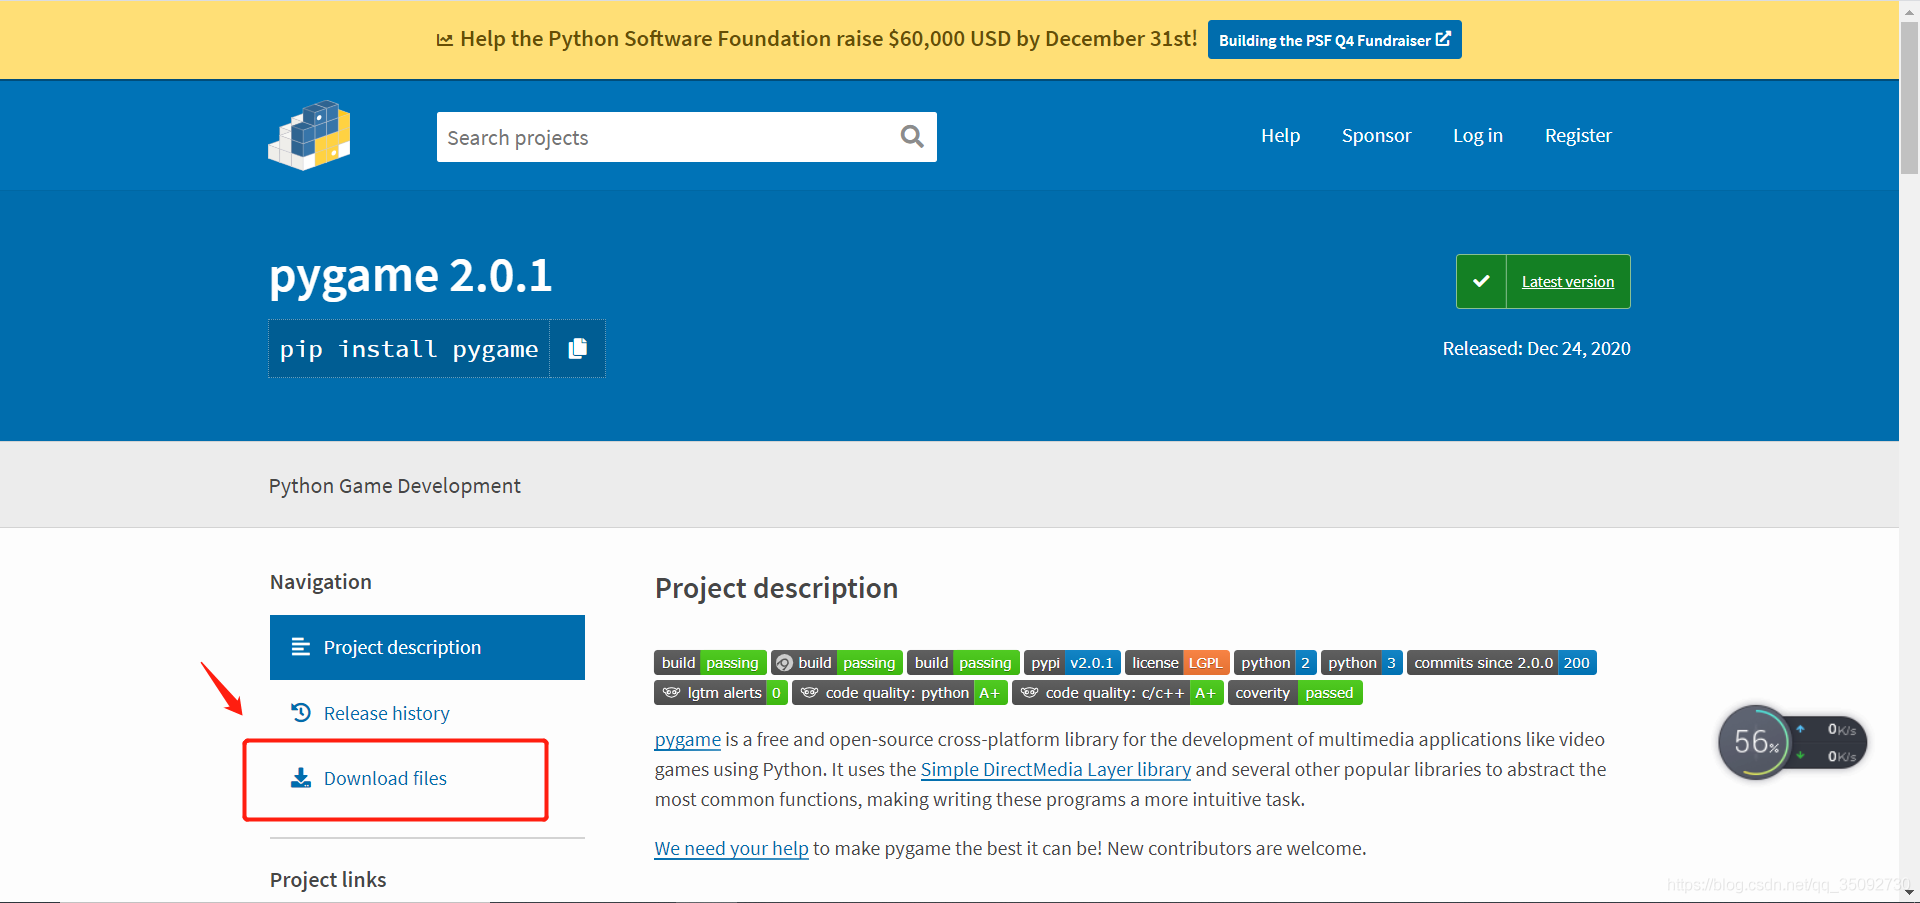Click the Python Game Development summary text
Screen dimensions: 1920x903
(395, 486)
